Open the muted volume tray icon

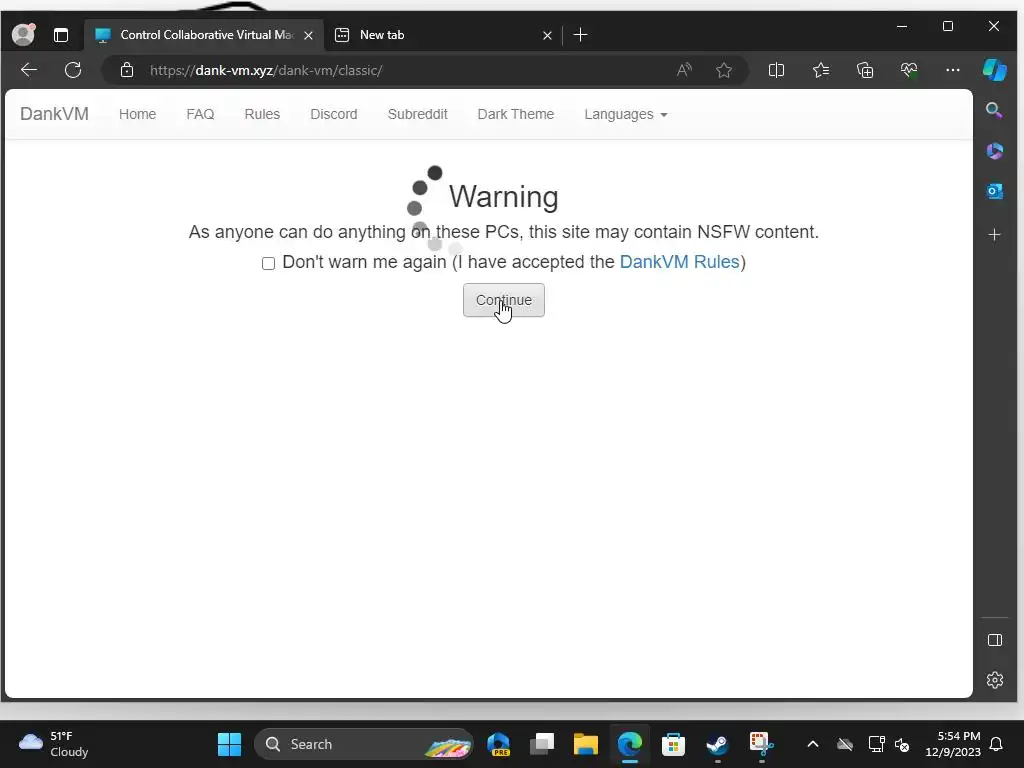click(x=903, y=744)
